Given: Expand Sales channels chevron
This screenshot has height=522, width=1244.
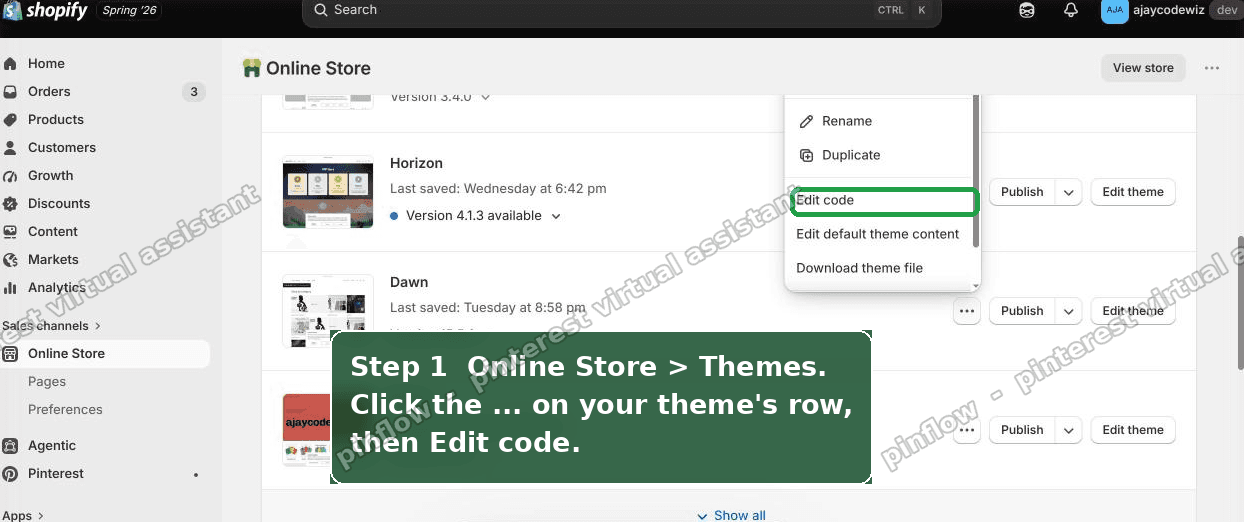Looking at the screenshot, I should point(98,326).
